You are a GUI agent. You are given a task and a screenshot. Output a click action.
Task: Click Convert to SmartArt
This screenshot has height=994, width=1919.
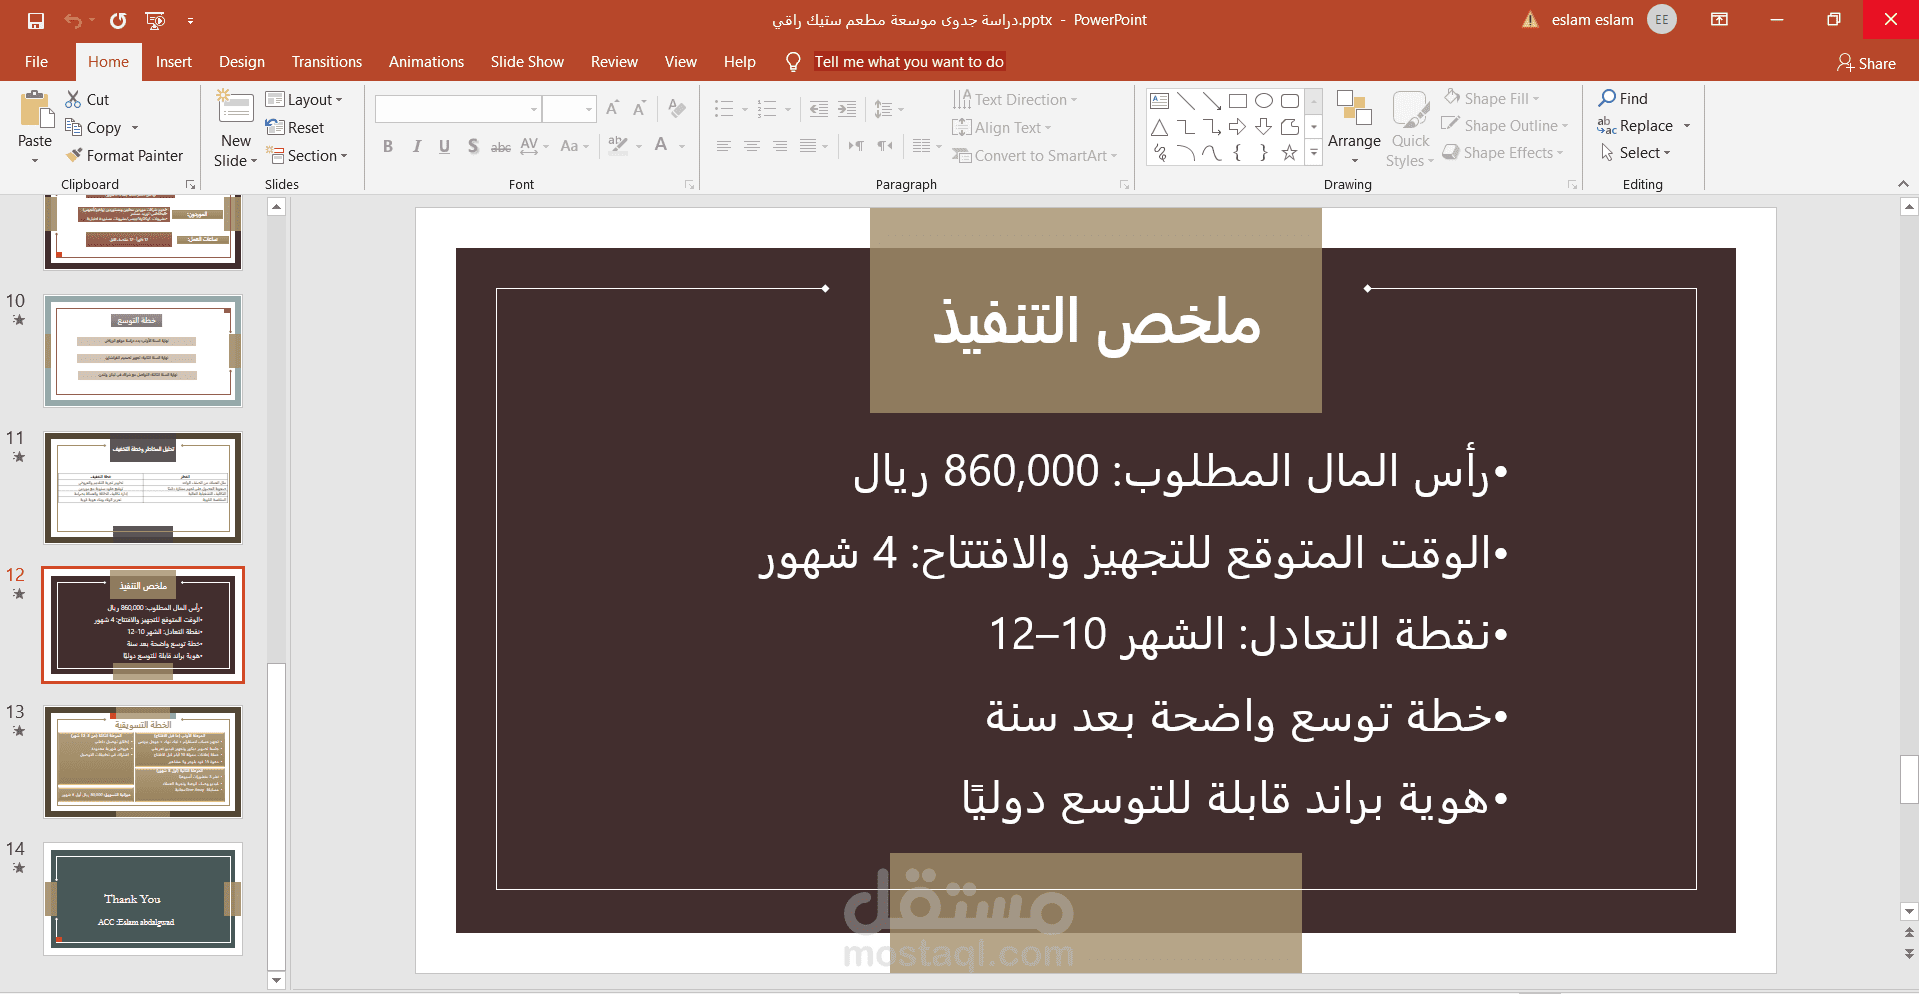(x=1034, y=155)
